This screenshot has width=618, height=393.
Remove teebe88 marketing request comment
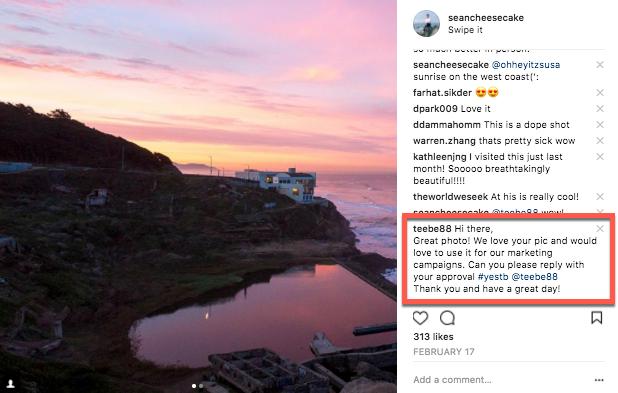point(600,229)
